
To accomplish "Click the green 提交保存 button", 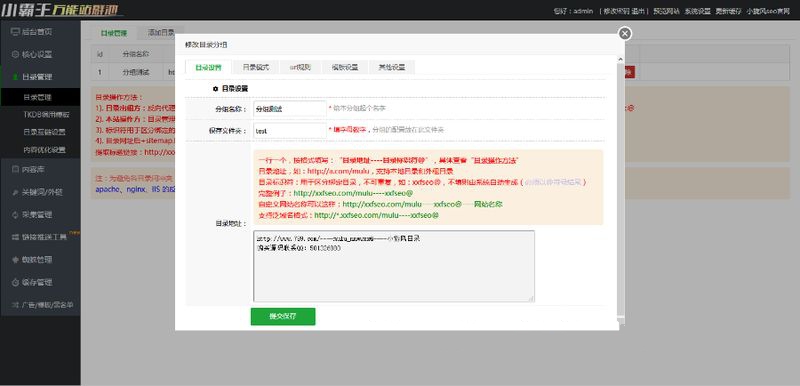I will pyautogui.click(x=283, y=316).
